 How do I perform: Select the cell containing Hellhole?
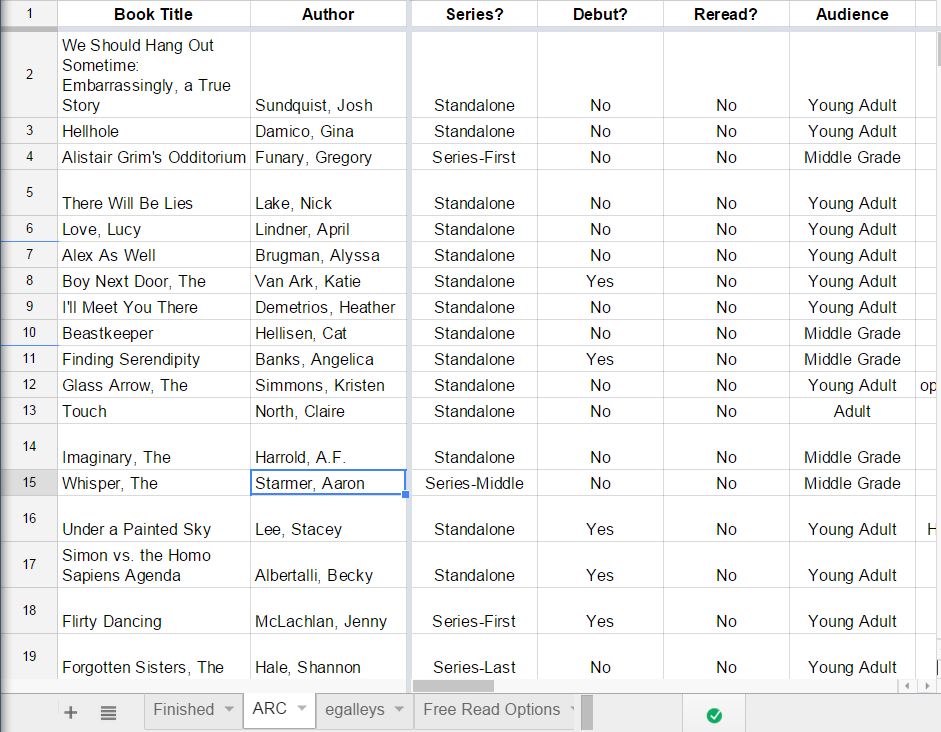(x=153, y=131)
